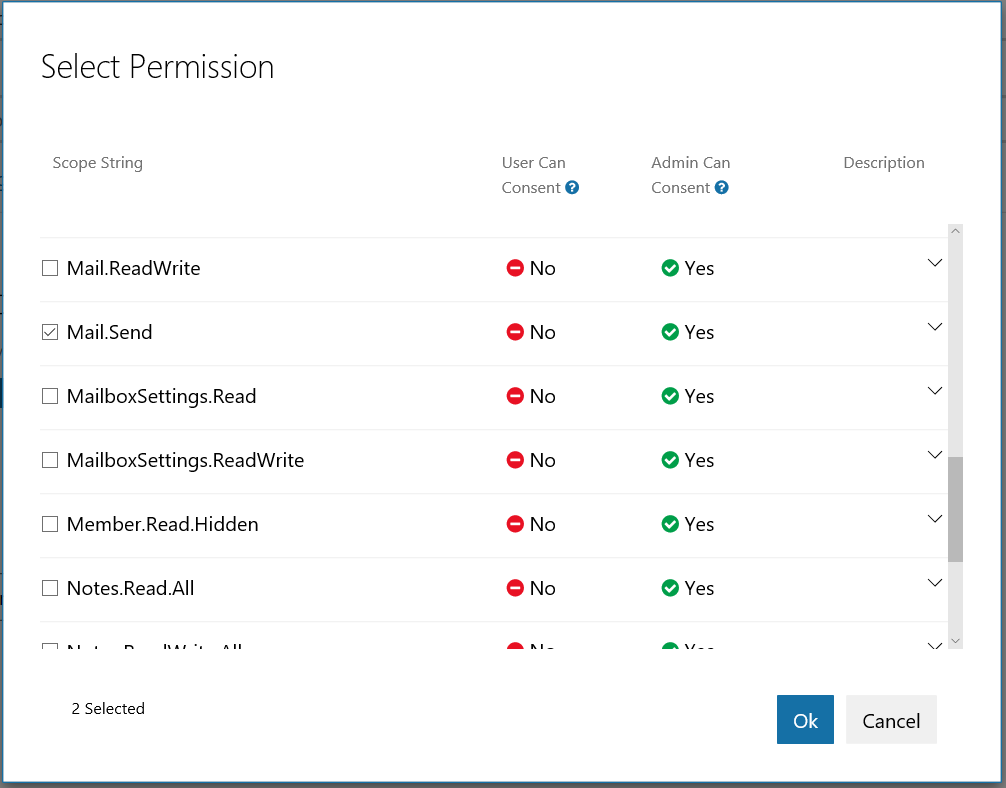Viewport: 1006px width, 788px height.
Task: Click the red No icon for Member.Read.Hidden
Action: 515,524
